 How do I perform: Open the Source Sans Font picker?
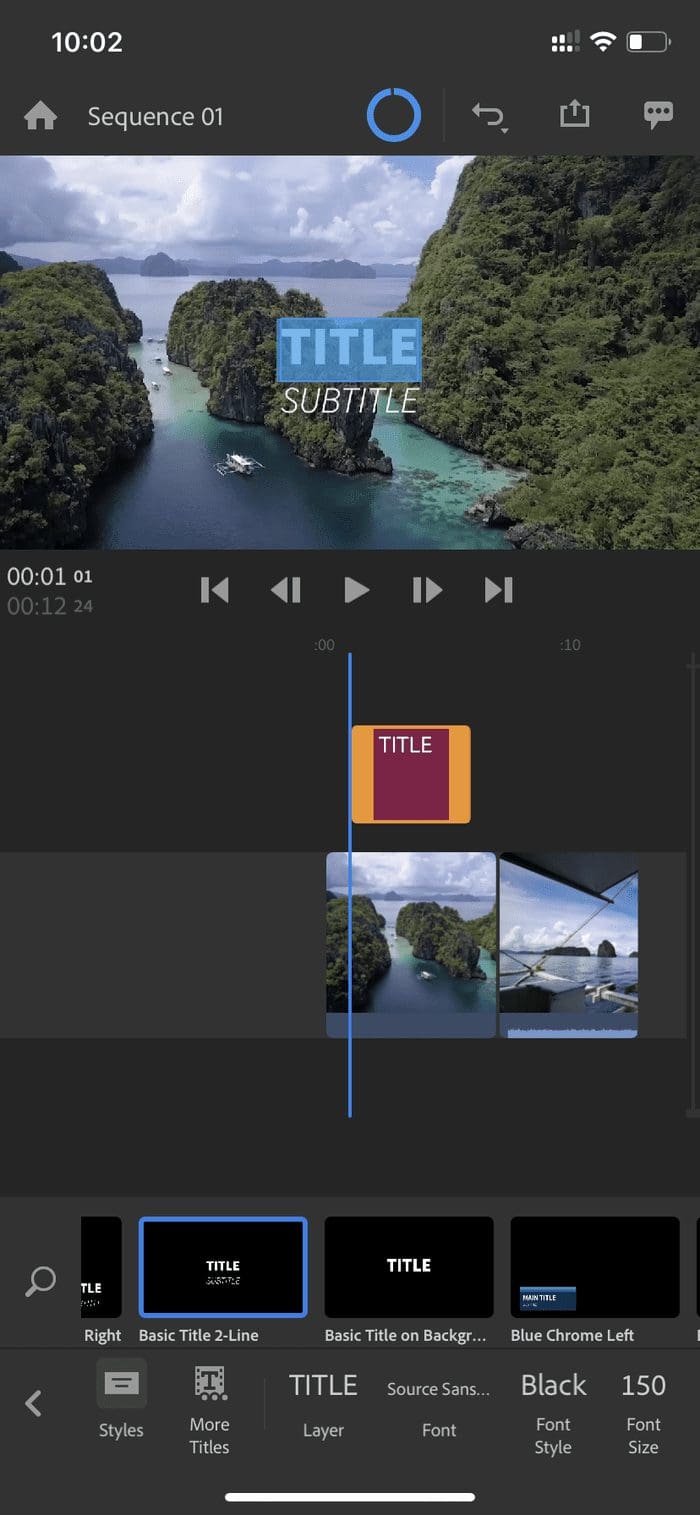tap(439, 1407)
